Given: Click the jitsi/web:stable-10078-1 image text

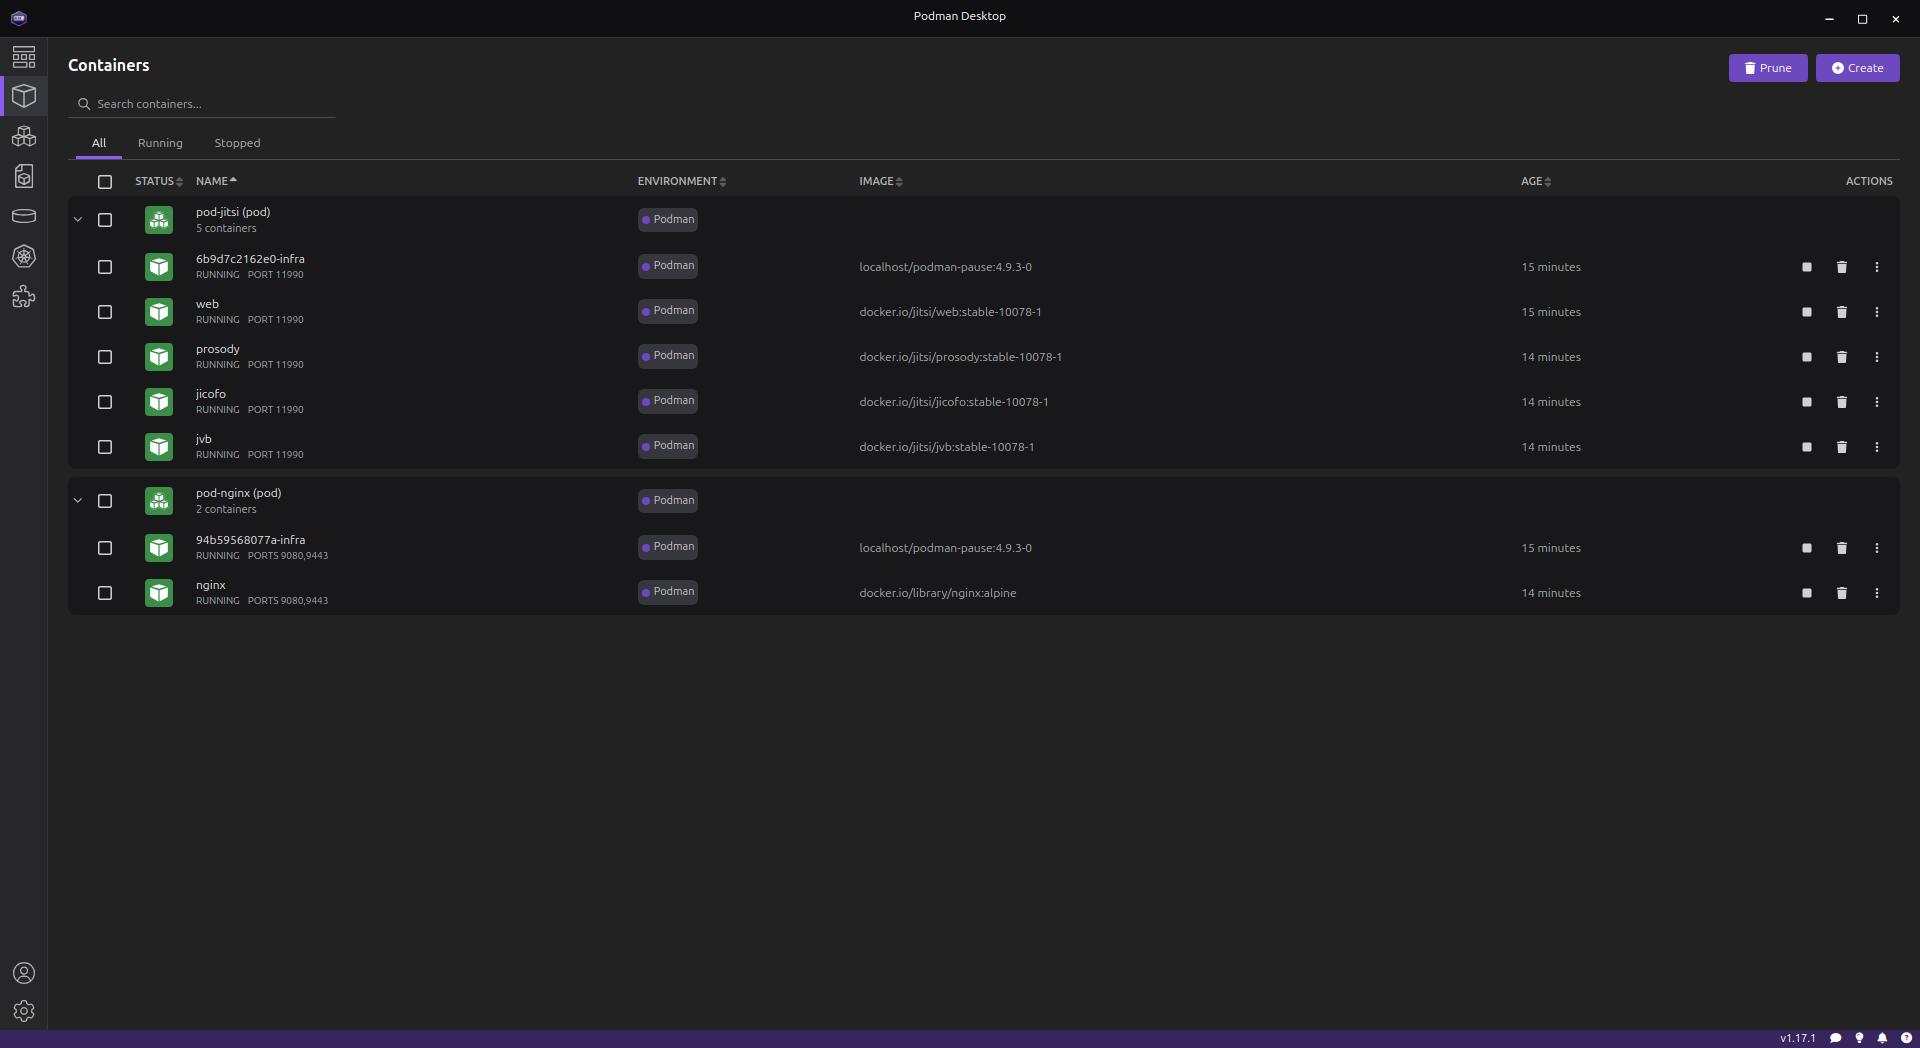Looking at the screenshot, I should pos(950,312).
